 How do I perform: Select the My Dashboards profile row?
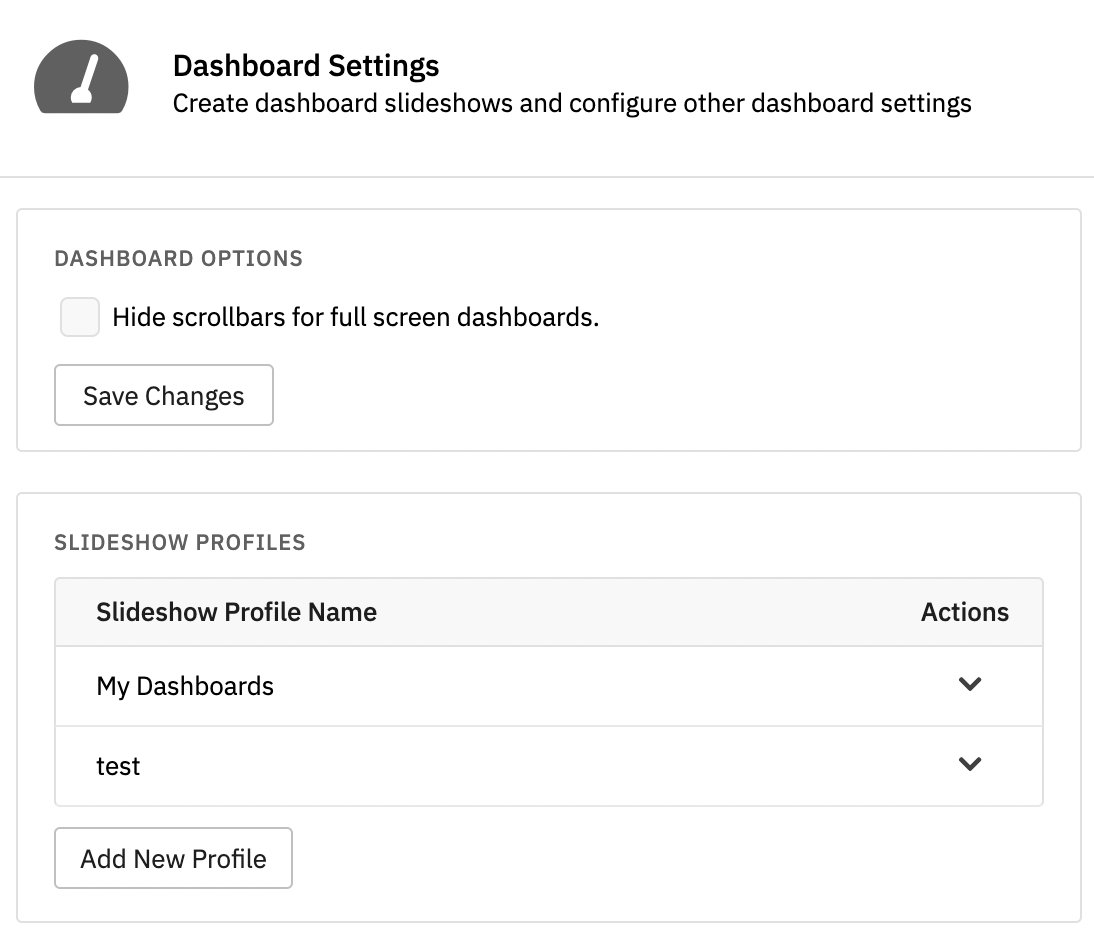(548, 686)
